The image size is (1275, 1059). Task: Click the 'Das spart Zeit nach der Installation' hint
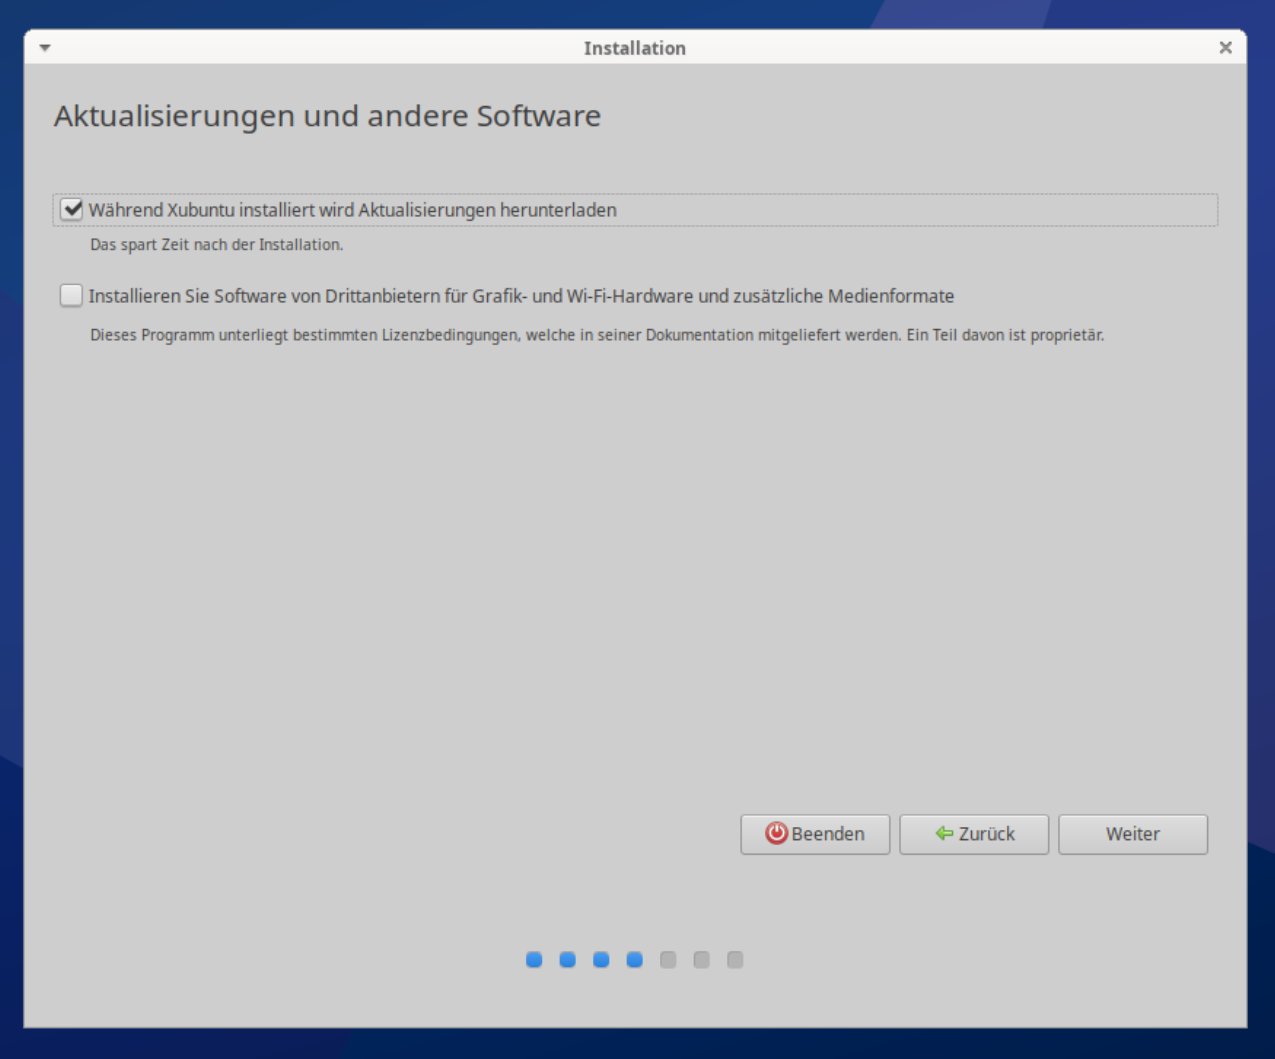(x=216, y=245)
